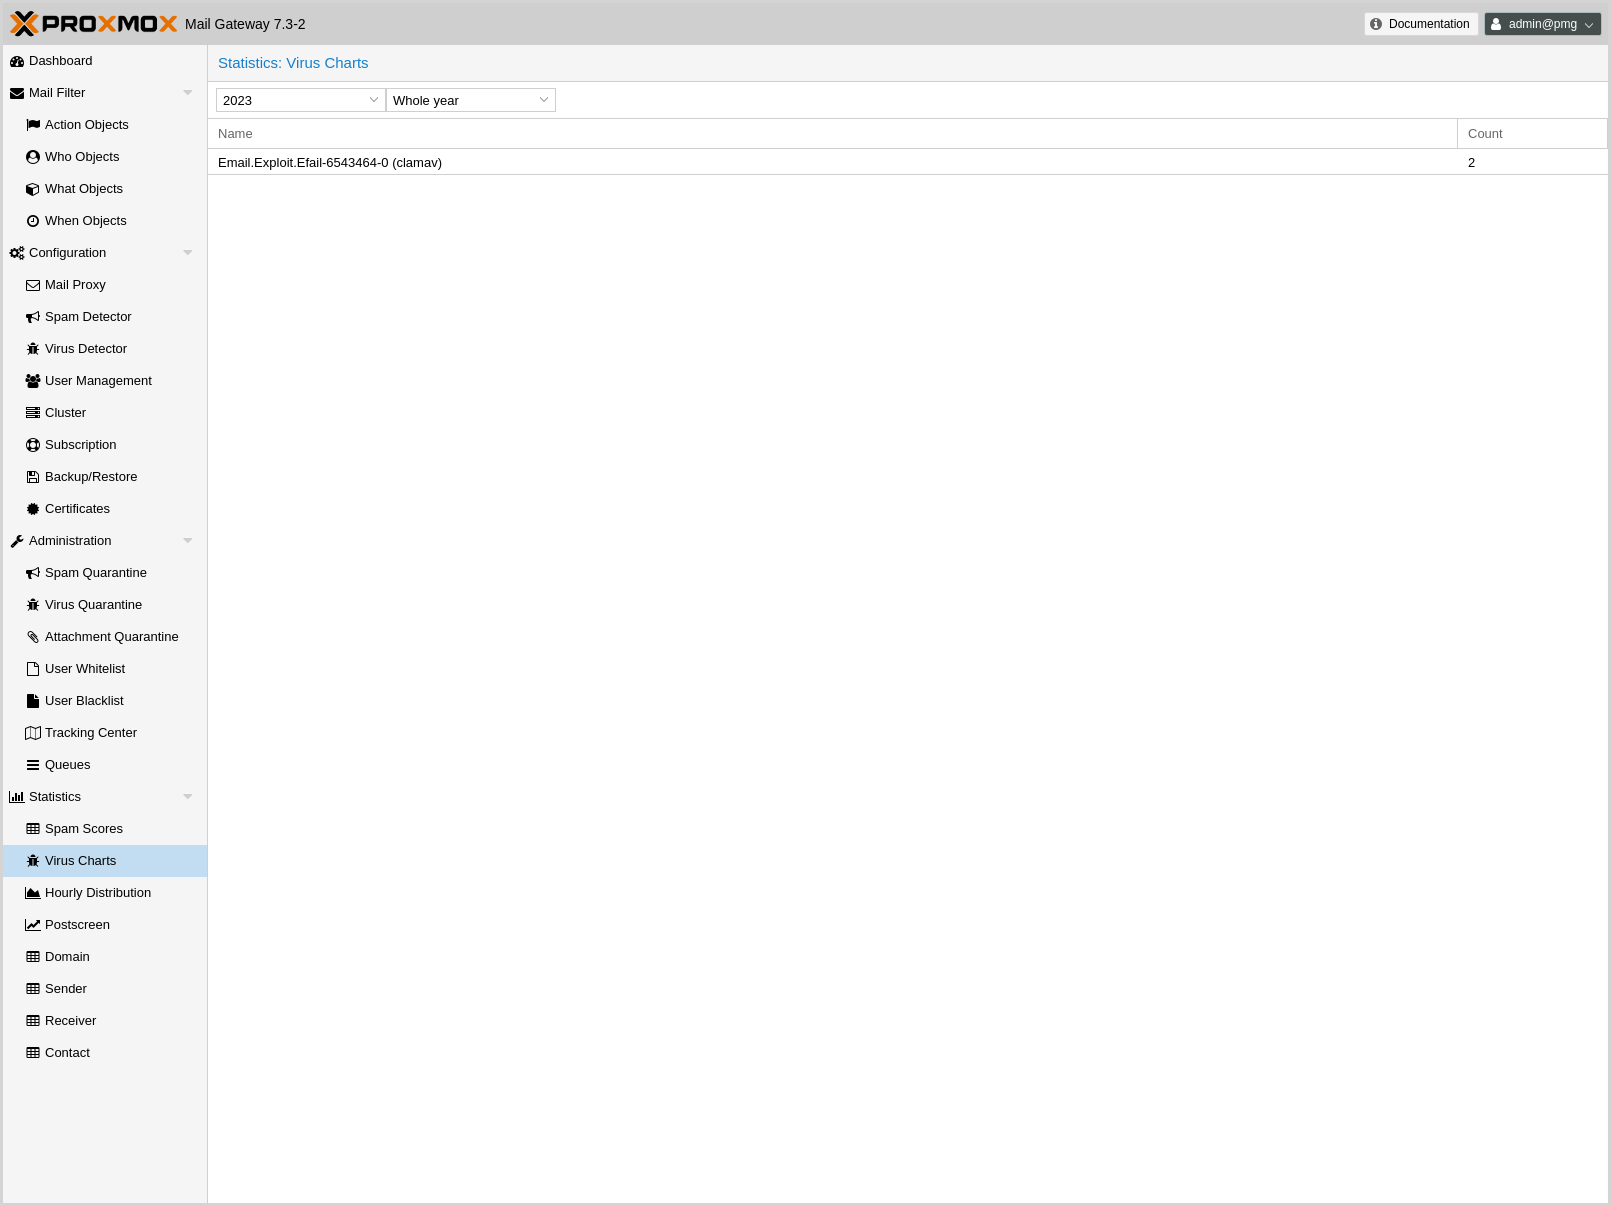Click the Virus Detector bug icon
The height and width of the screenshot is (1206, 1611).
pos(33,349)
